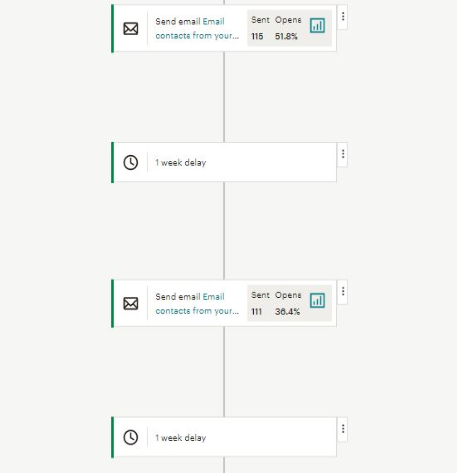Click the envelope icon on the 111-sent email step
Image resolution: width=457 pixels, height=473 pixels.
[131, 304]
